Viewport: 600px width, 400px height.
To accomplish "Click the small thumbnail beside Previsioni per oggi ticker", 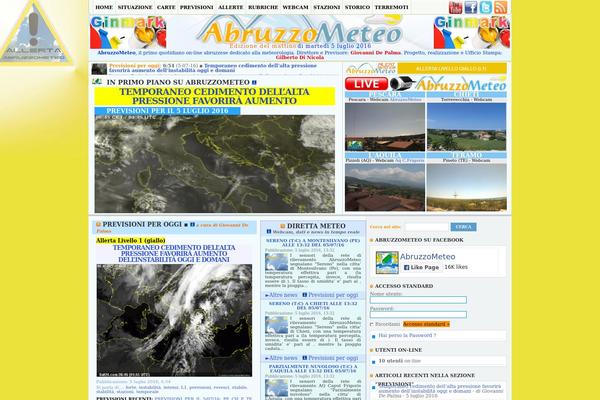I will 99,69.
